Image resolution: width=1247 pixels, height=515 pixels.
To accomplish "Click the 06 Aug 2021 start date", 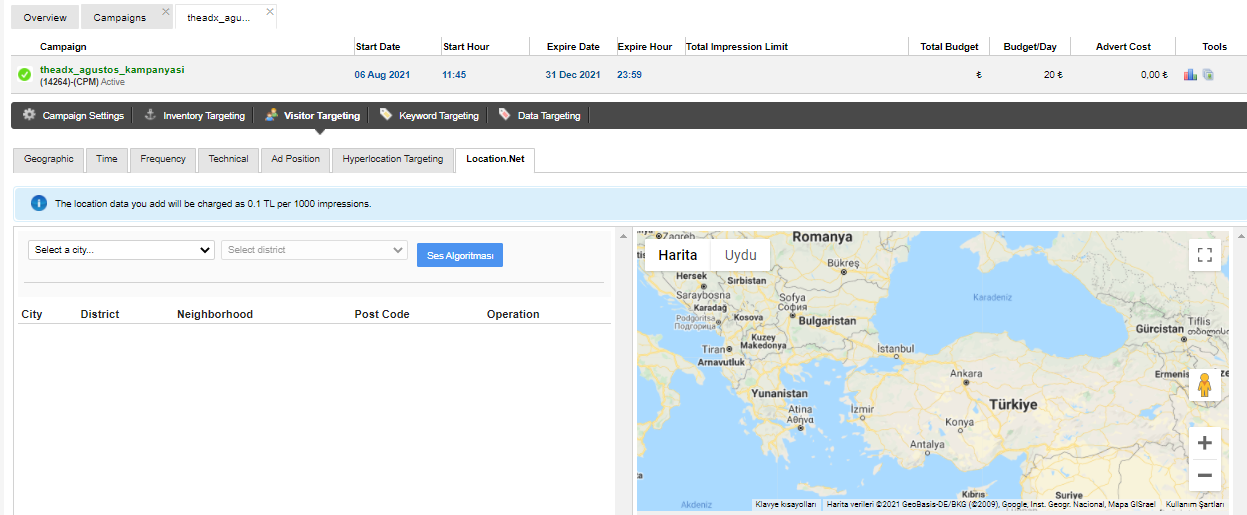I will (x=380, y=75).
